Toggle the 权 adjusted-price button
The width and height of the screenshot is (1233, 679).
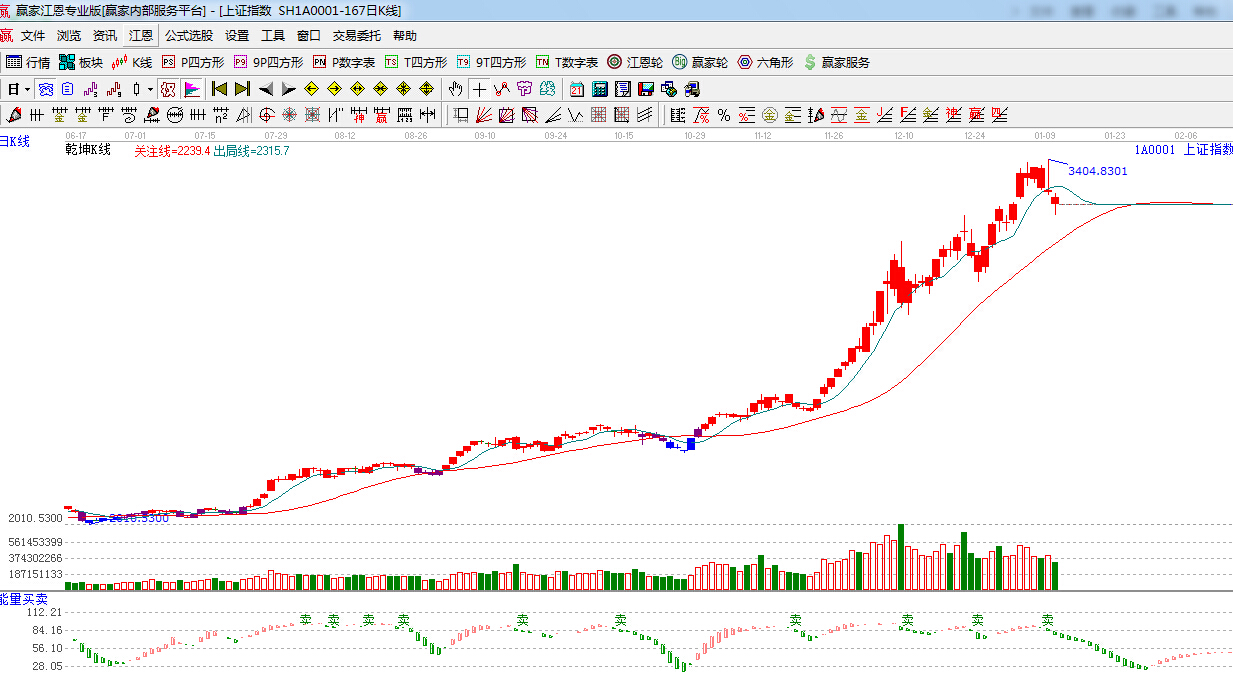tap(169, 89)
